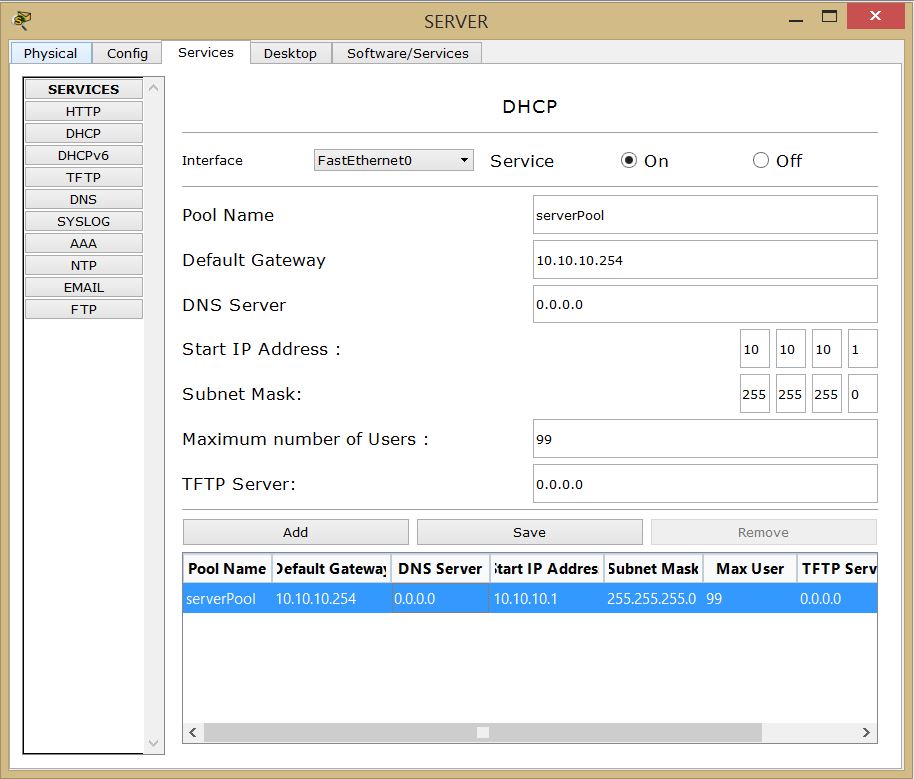Viewport: 914px width, 779px height.
Task: Click the 10.10.10.1 start IP cell
Action: click(546, 598)
